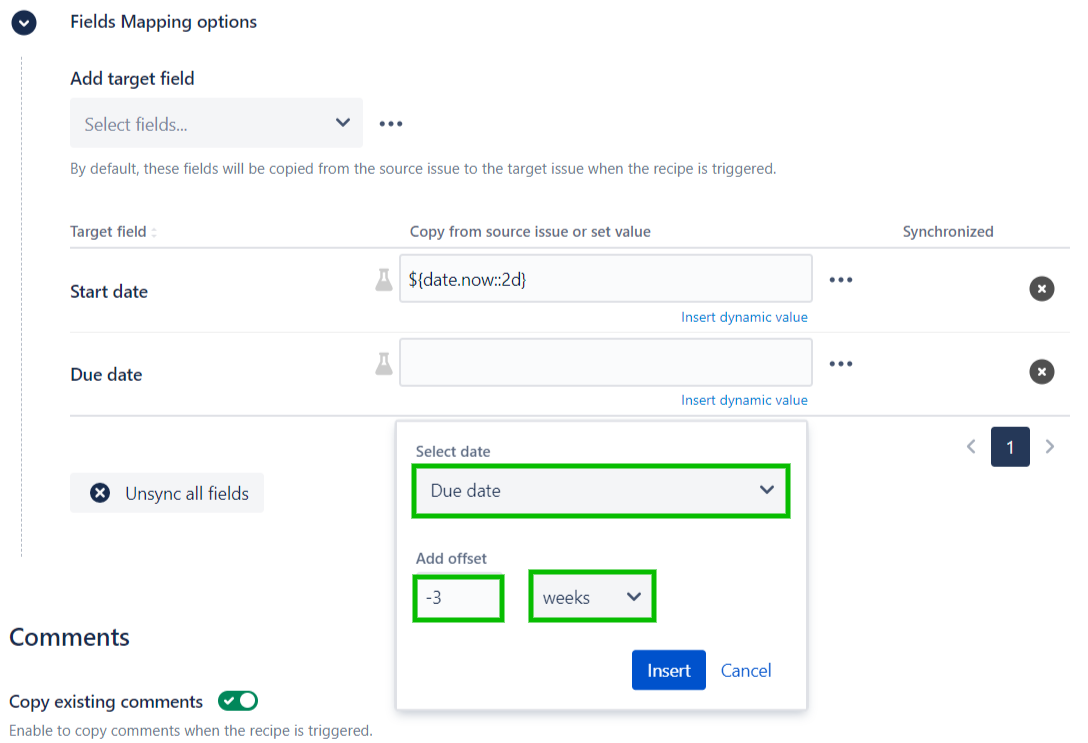1088x743 pixels.
Task: Click the Start date value input field
Action: pos(605,280)
